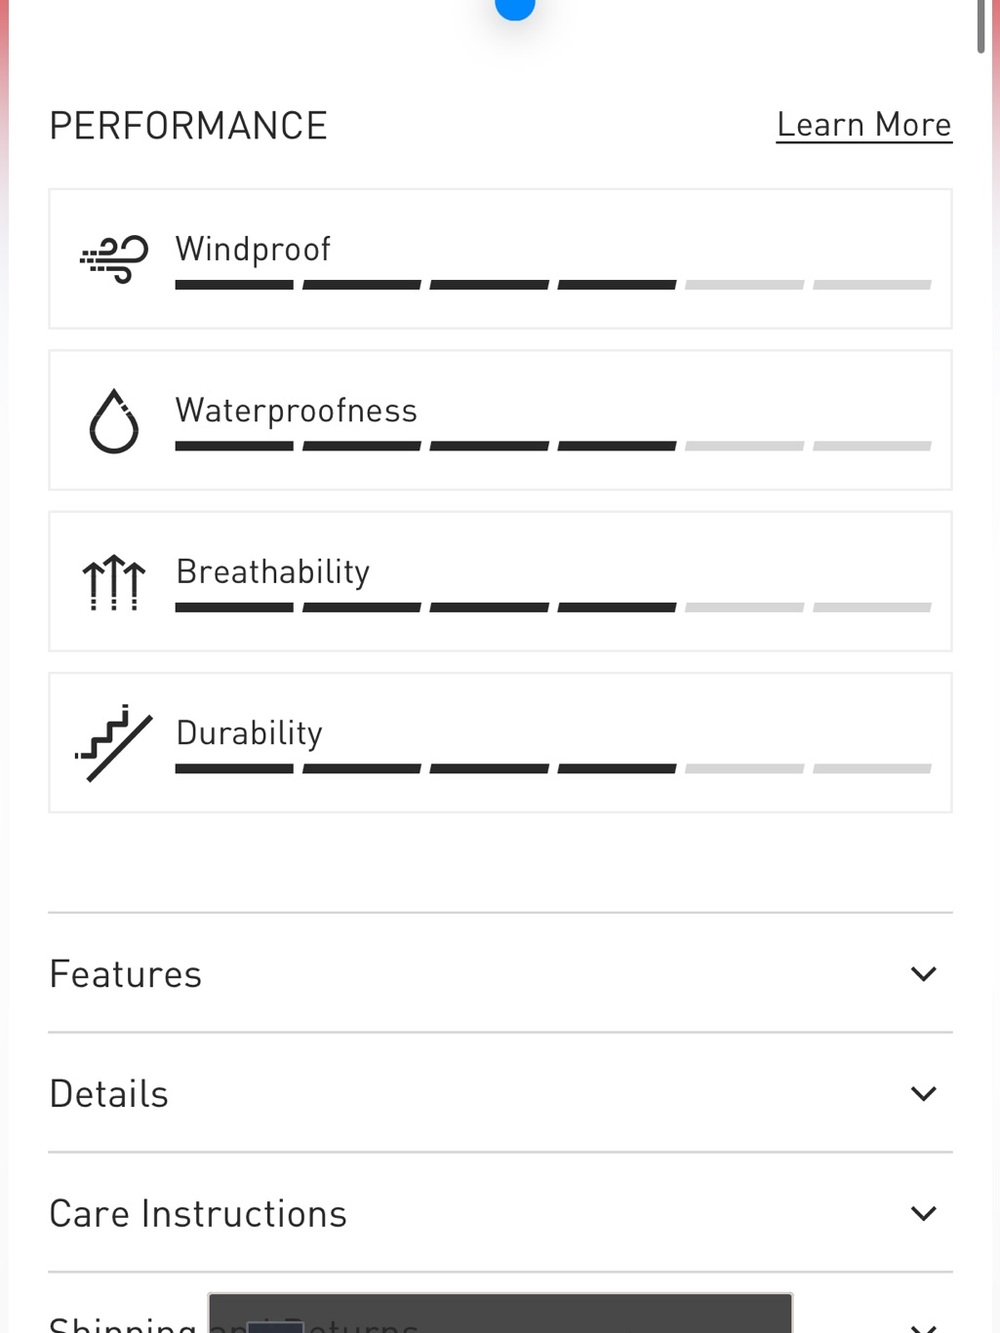Click the Waterproofness rating bar
The width and height of the screenshot is (1000, 1333).
[x=553, y=446]
